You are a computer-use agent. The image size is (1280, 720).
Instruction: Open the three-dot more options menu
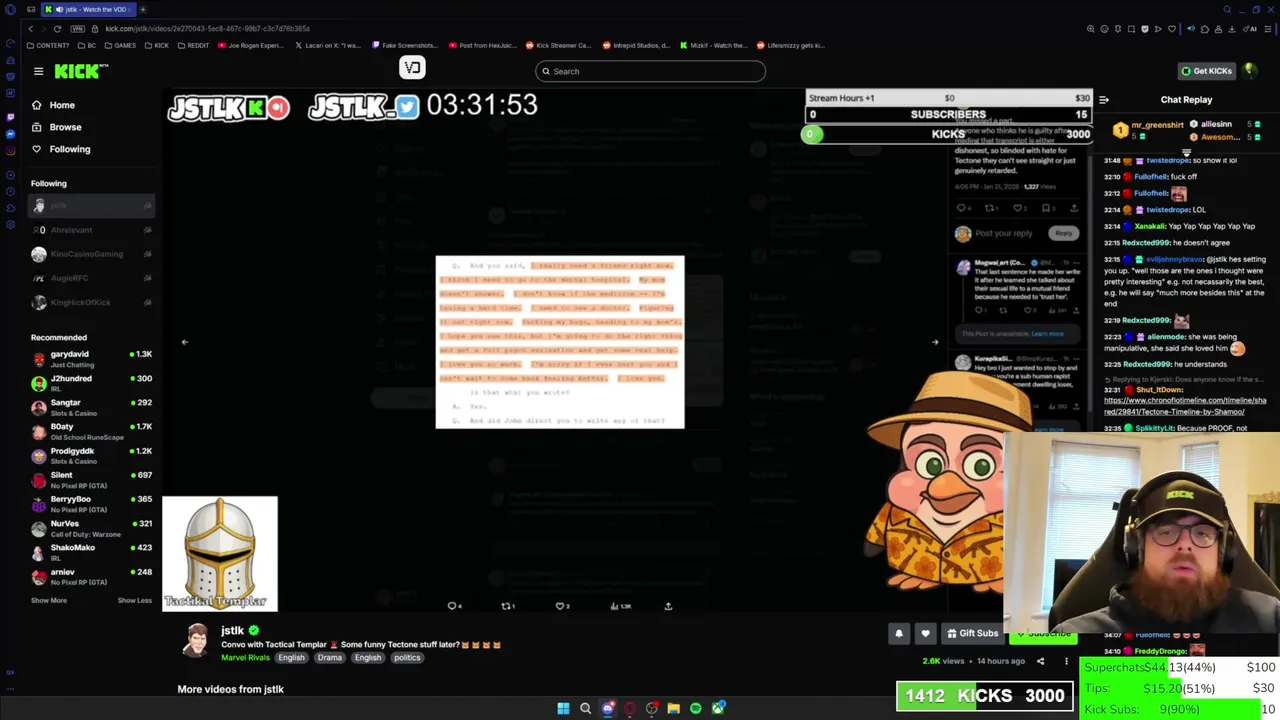tap(1066, 661)
